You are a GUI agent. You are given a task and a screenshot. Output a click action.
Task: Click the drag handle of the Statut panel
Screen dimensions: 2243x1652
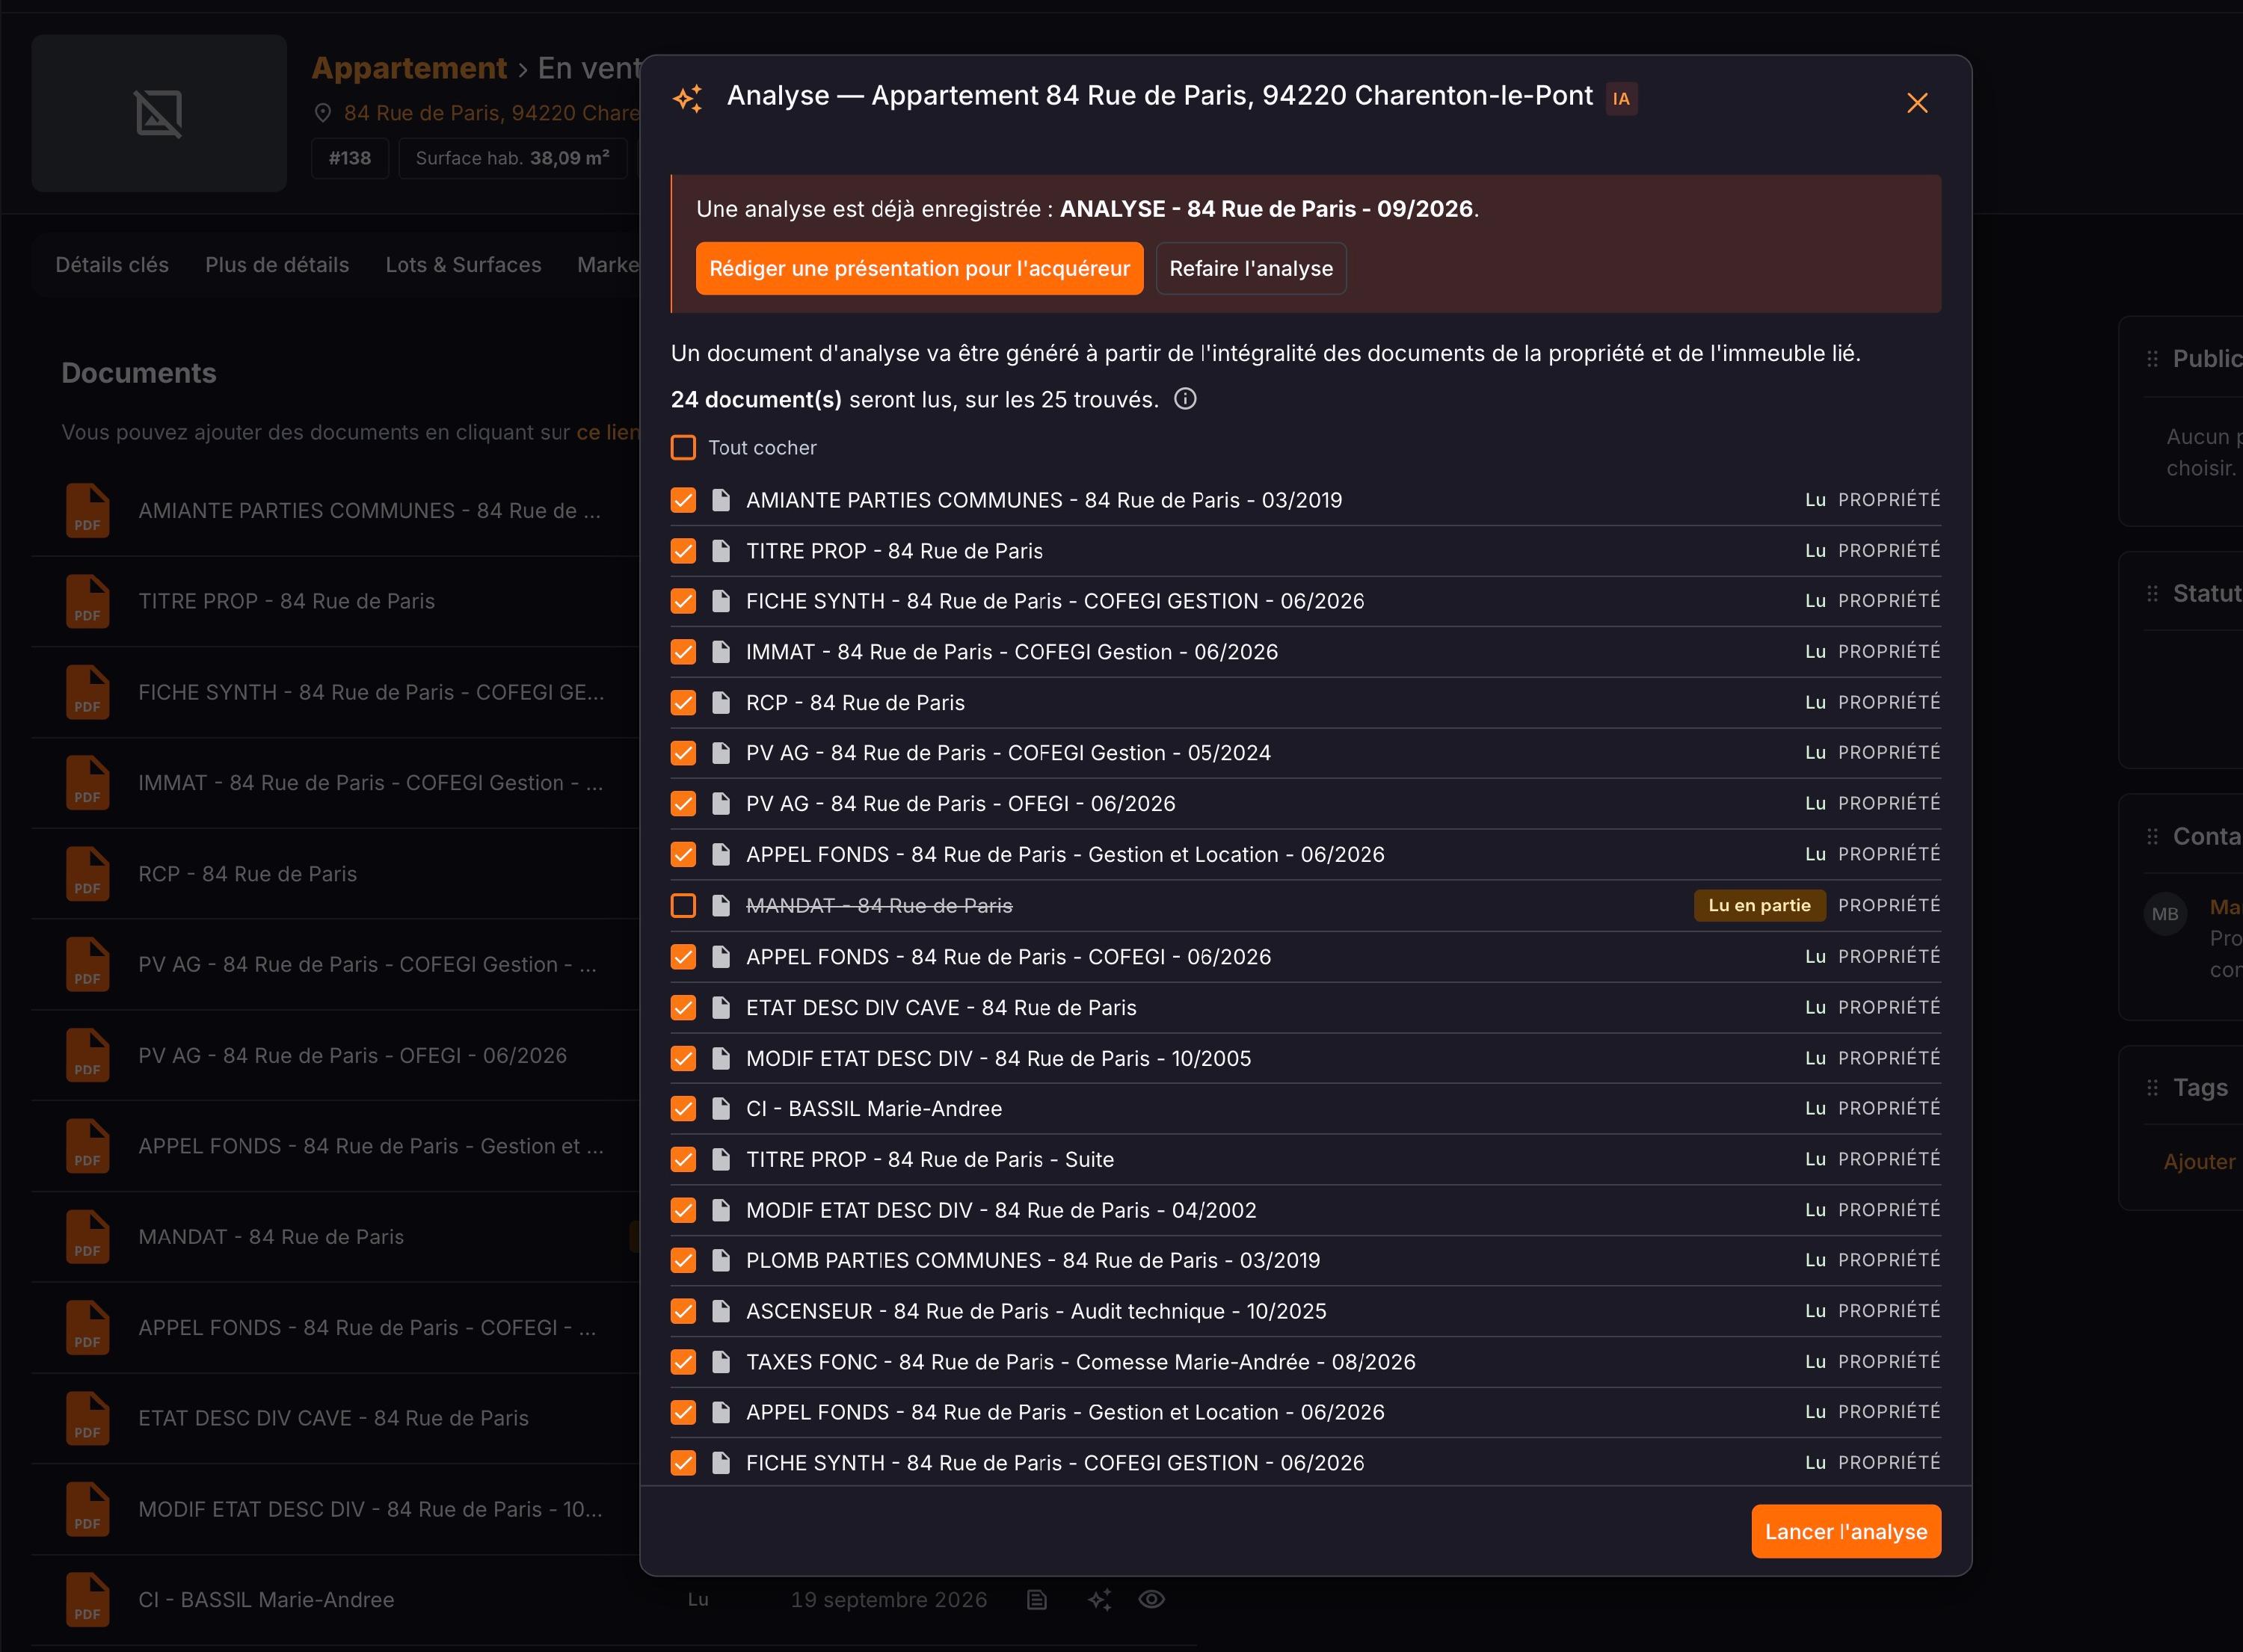(x=2152, y=593)
